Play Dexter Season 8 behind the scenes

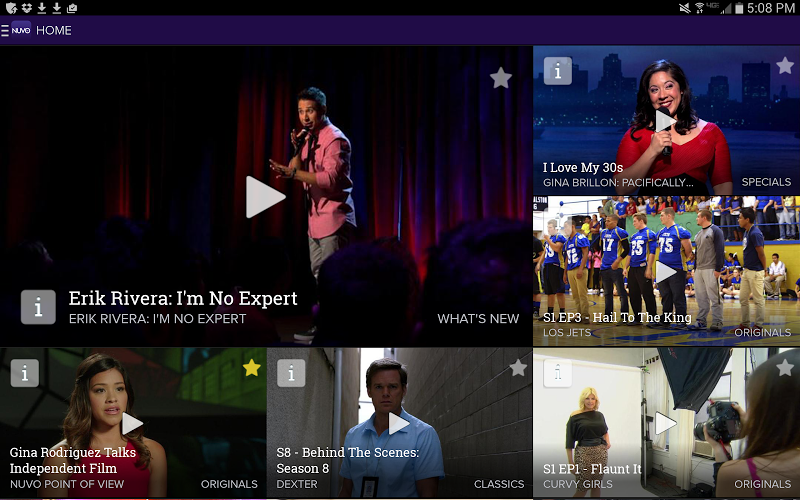click(399, 423)
